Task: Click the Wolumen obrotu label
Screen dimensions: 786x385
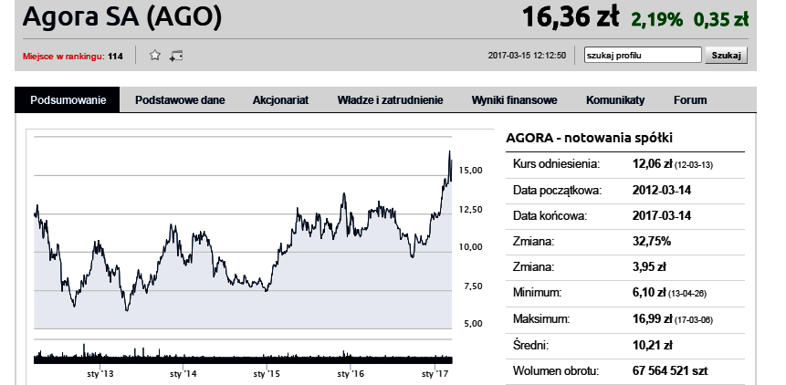Action: [x=555, y=371]
